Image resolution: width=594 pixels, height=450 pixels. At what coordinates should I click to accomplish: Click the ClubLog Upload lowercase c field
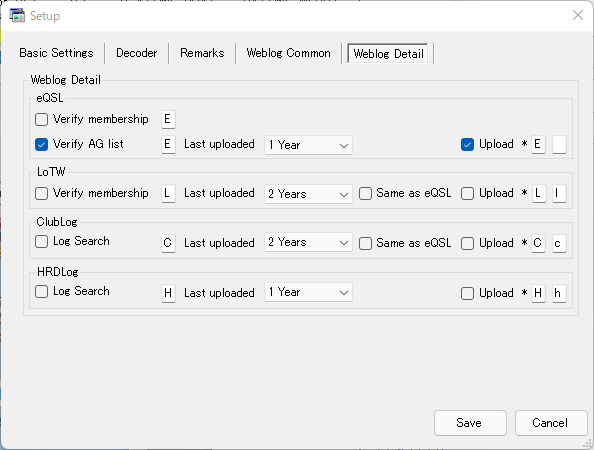(559, 244)
